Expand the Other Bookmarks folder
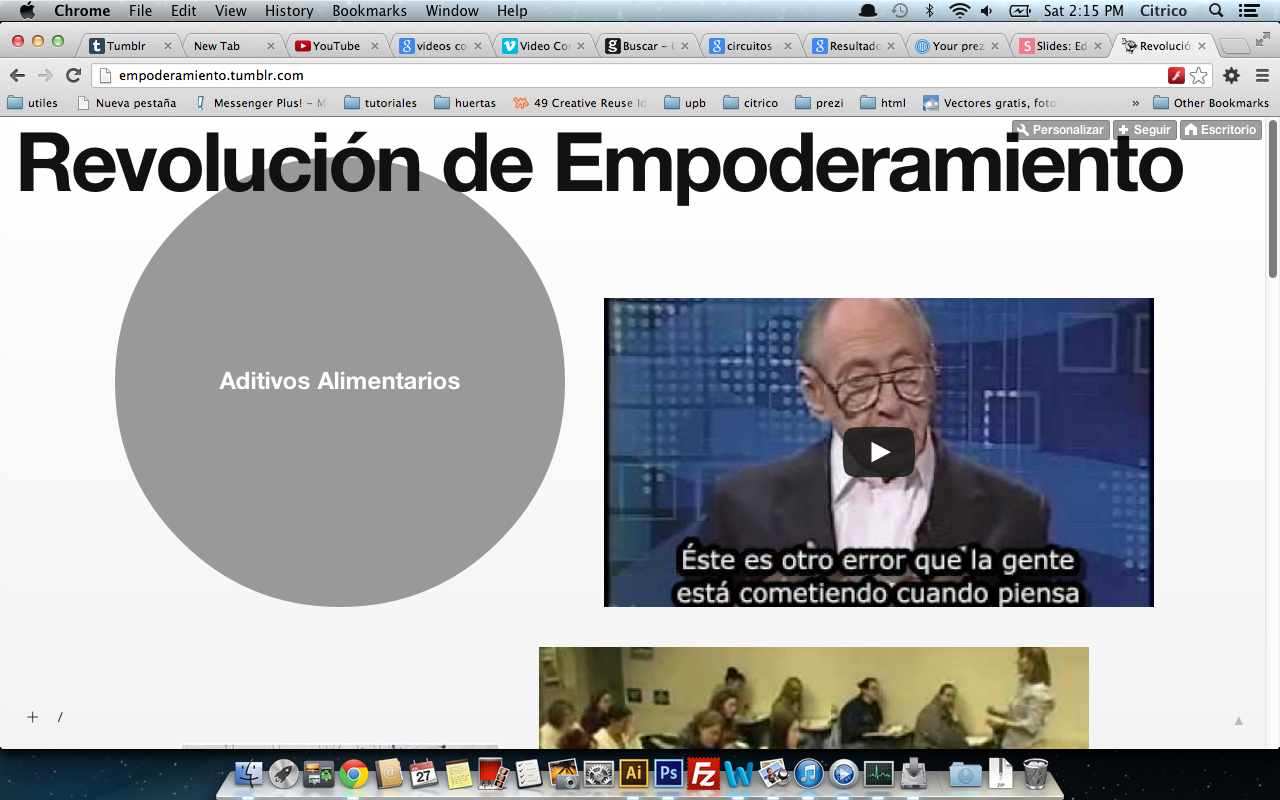The width and height of the screenshot is (1280, 800). [1211, 103]
